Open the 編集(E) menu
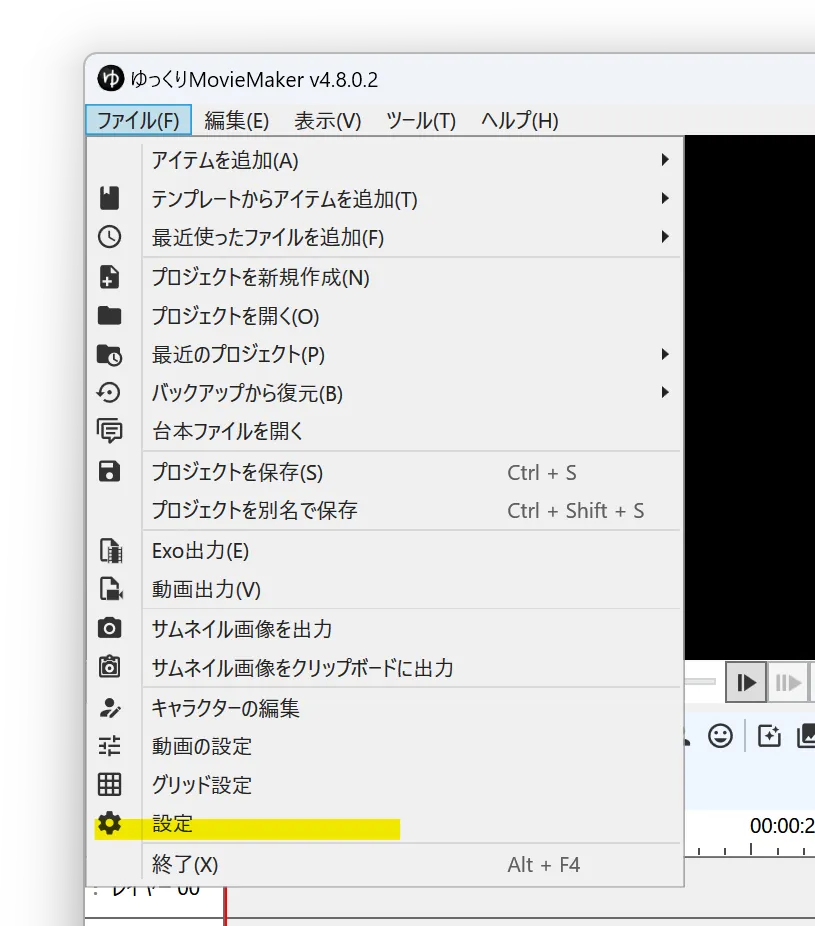The height and width of the screenshot is (926, 815). pyautogui.click(x=236, y=120)
